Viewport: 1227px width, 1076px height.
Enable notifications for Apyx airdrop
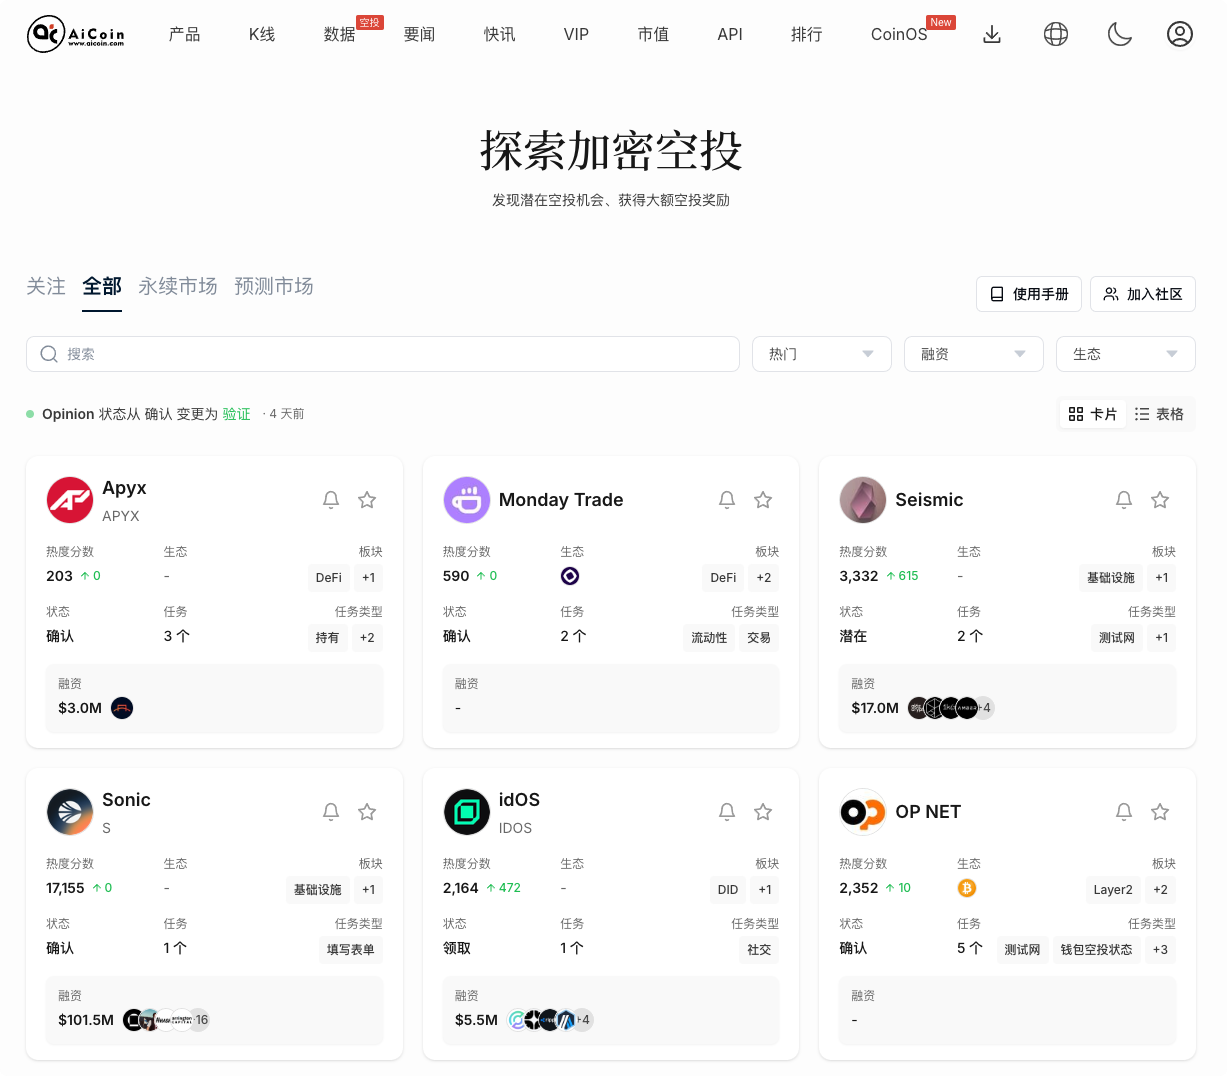(x=331, y=499)
